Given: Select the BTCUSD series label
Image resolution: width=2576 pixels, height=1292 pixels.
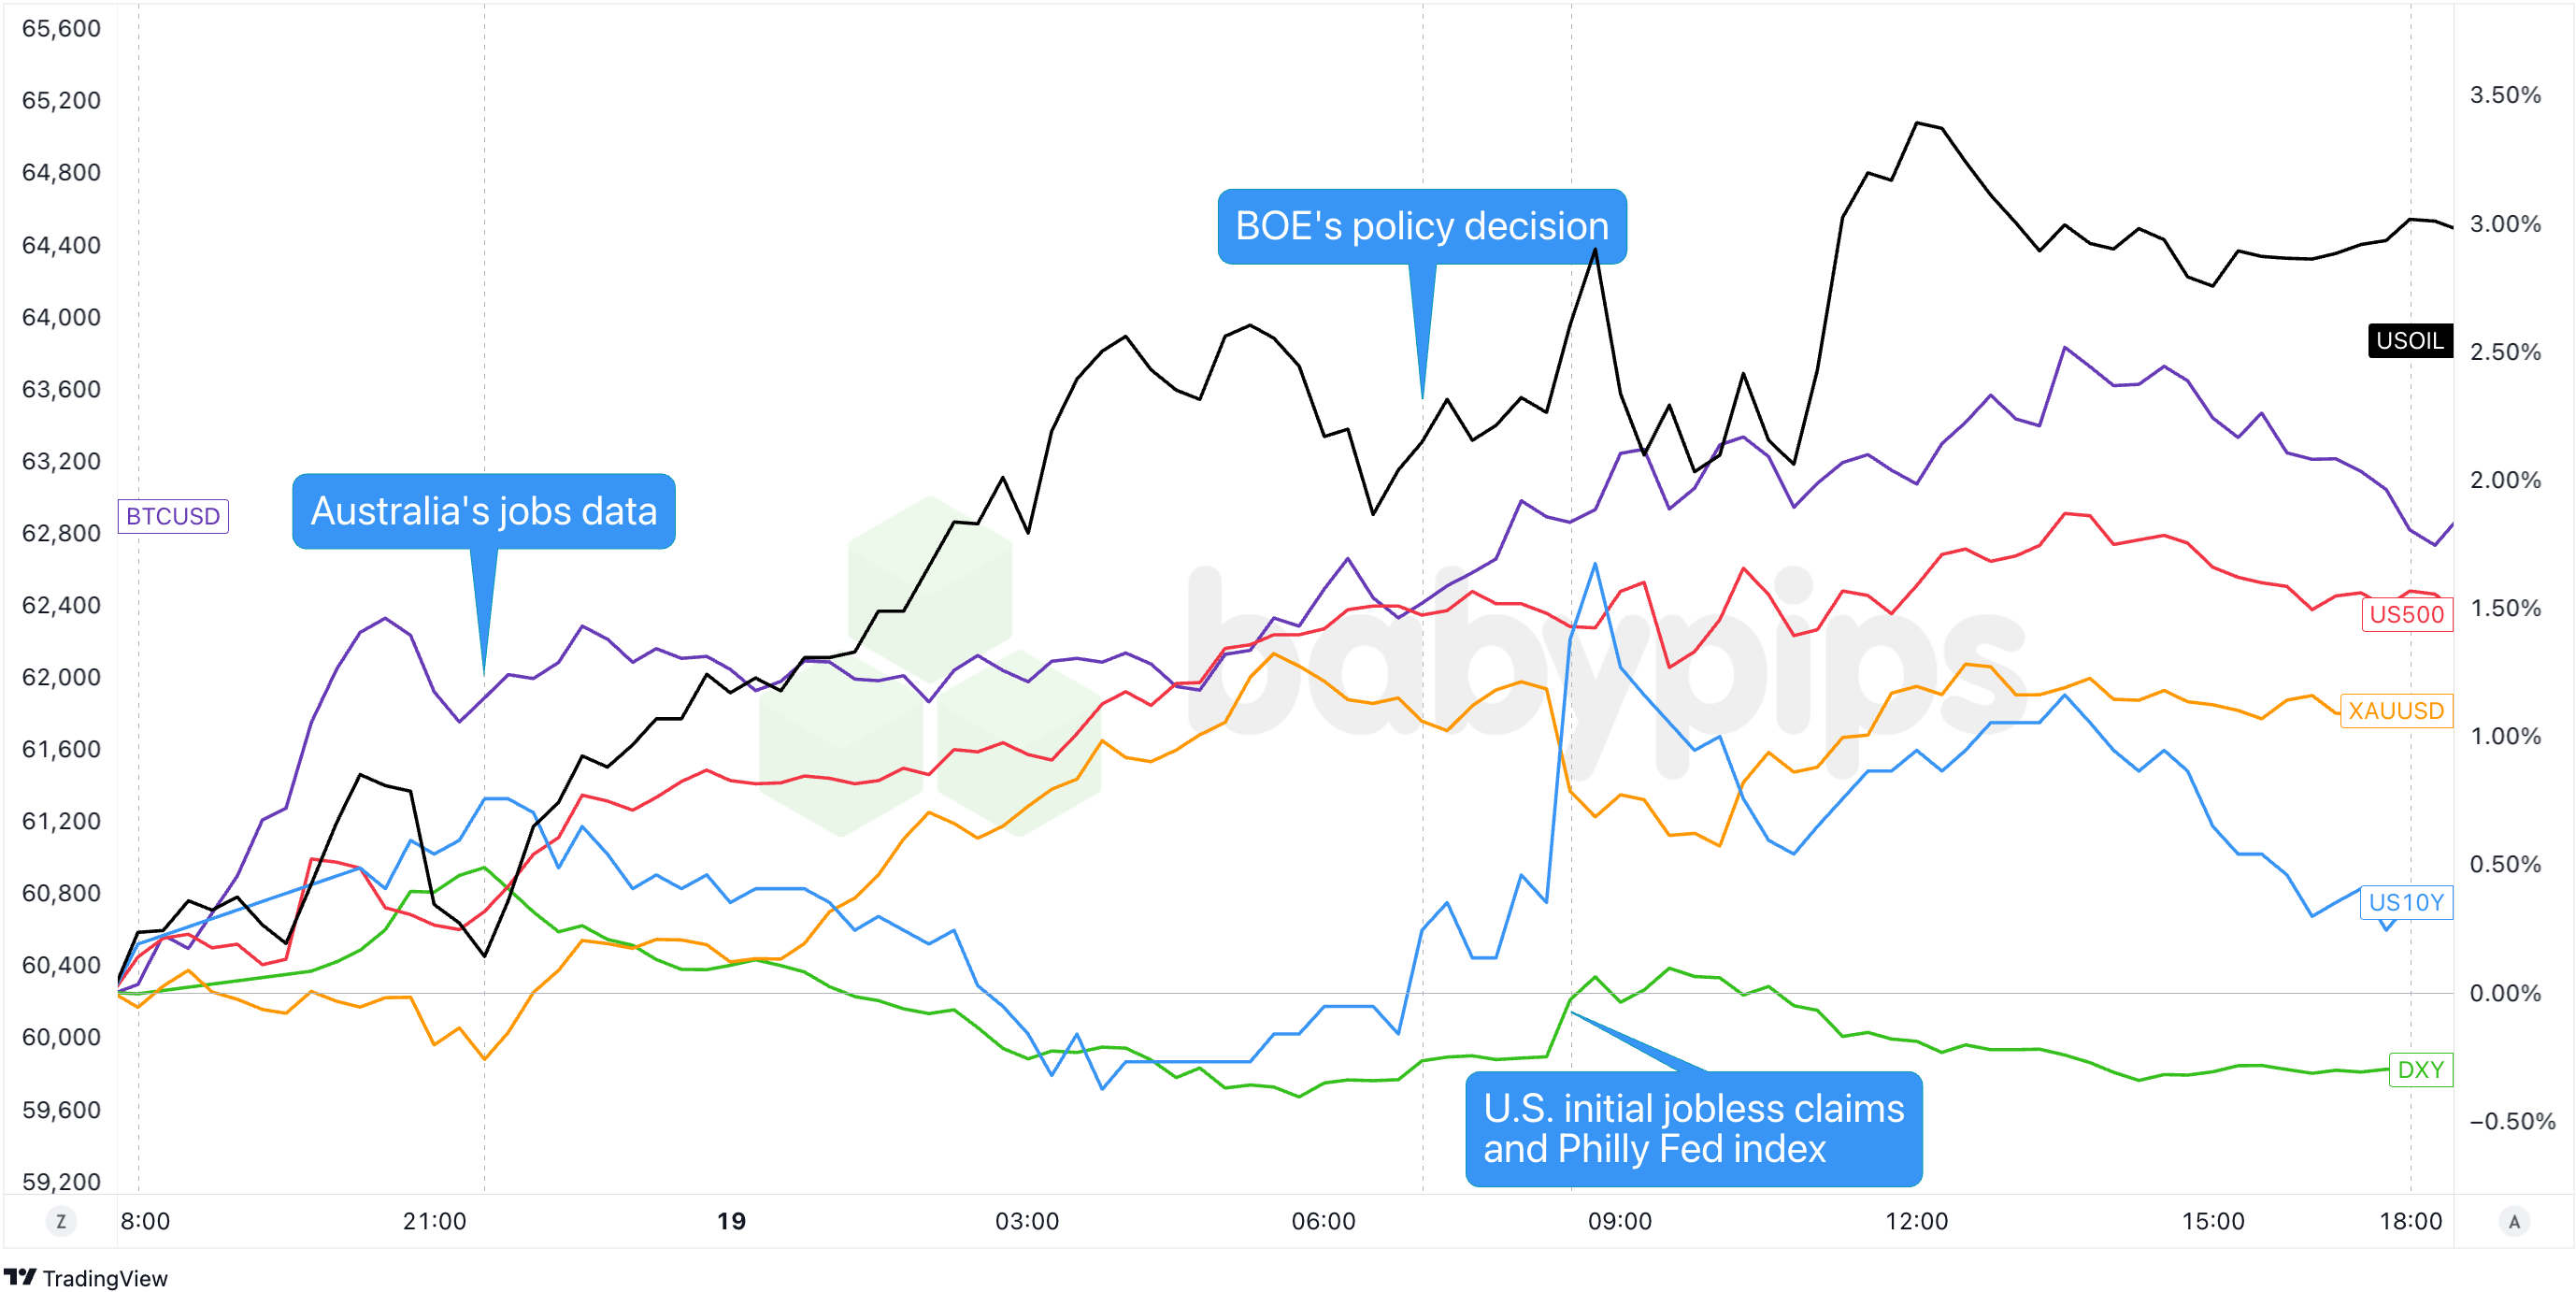Looking at the screenshot, I should click(x=173, y=516).
